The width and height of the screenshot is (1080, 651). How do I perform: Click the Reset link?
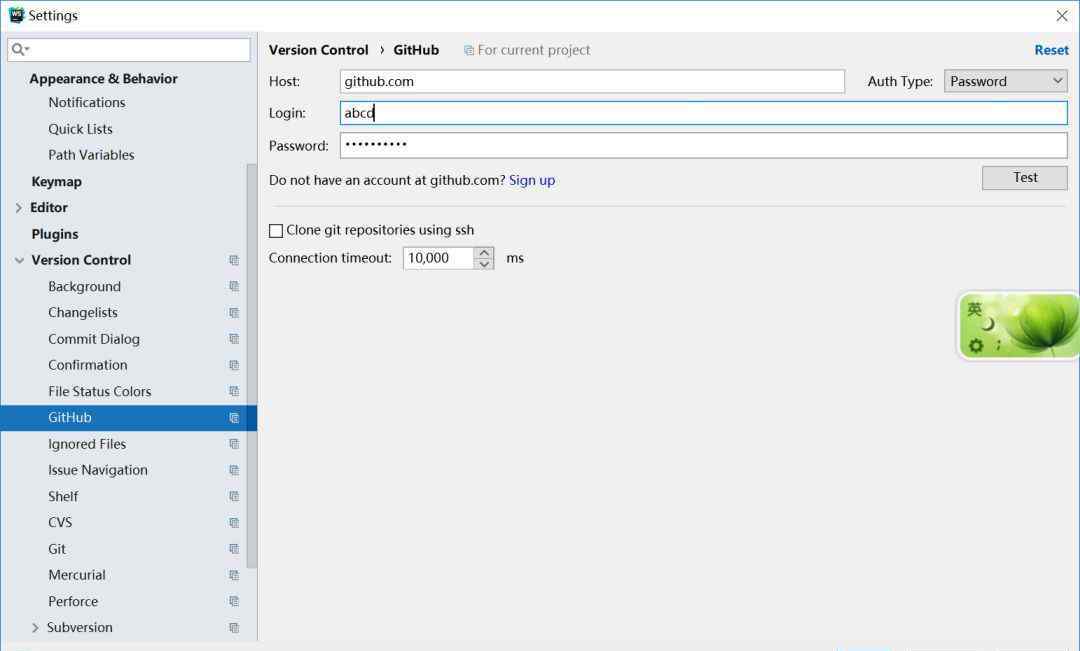pyautogui.click(x=1051, y=50)
